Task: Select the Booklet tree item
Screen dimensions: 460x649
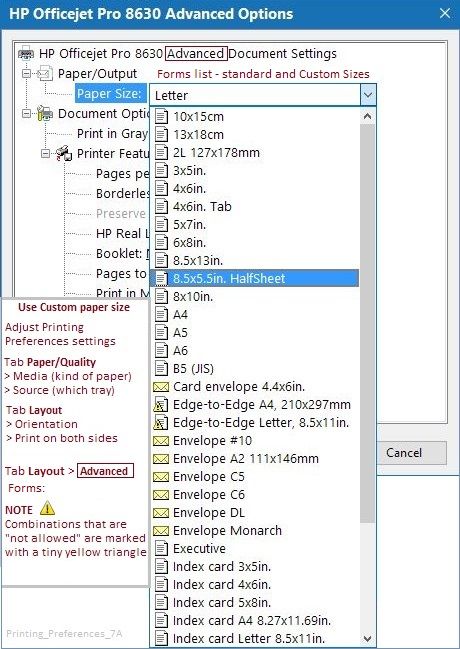Action: pos(123,253)
